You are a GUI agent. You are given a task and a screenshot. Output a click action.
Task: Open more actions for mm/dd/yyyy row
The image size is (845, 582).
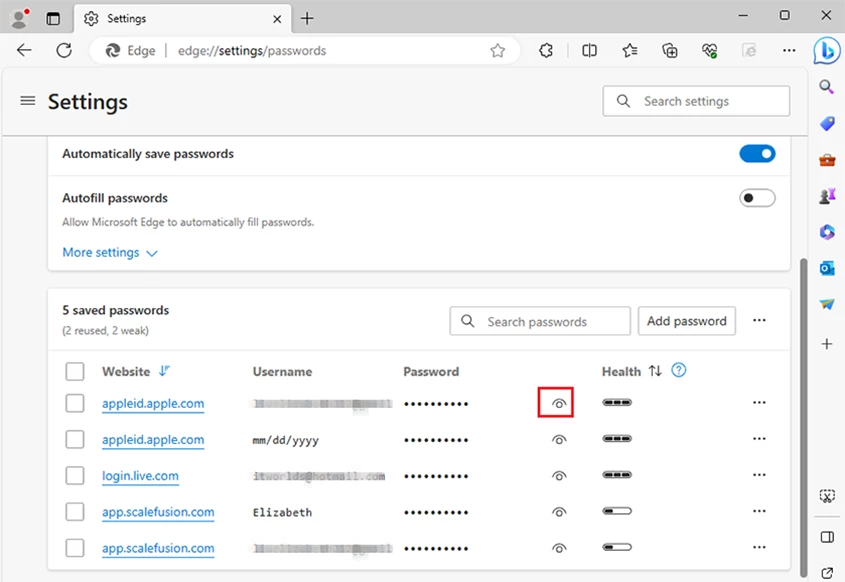click(759, 439)
